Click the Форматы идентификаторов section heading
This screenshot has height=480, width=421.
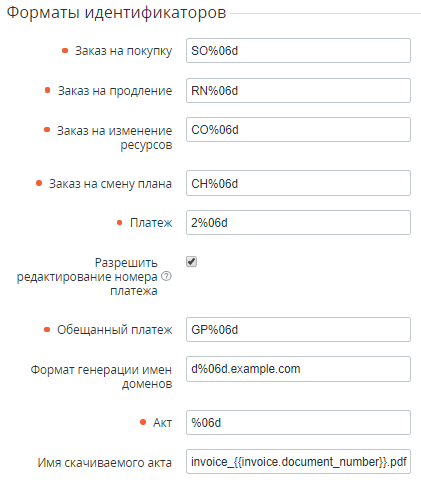coord(116,13)
